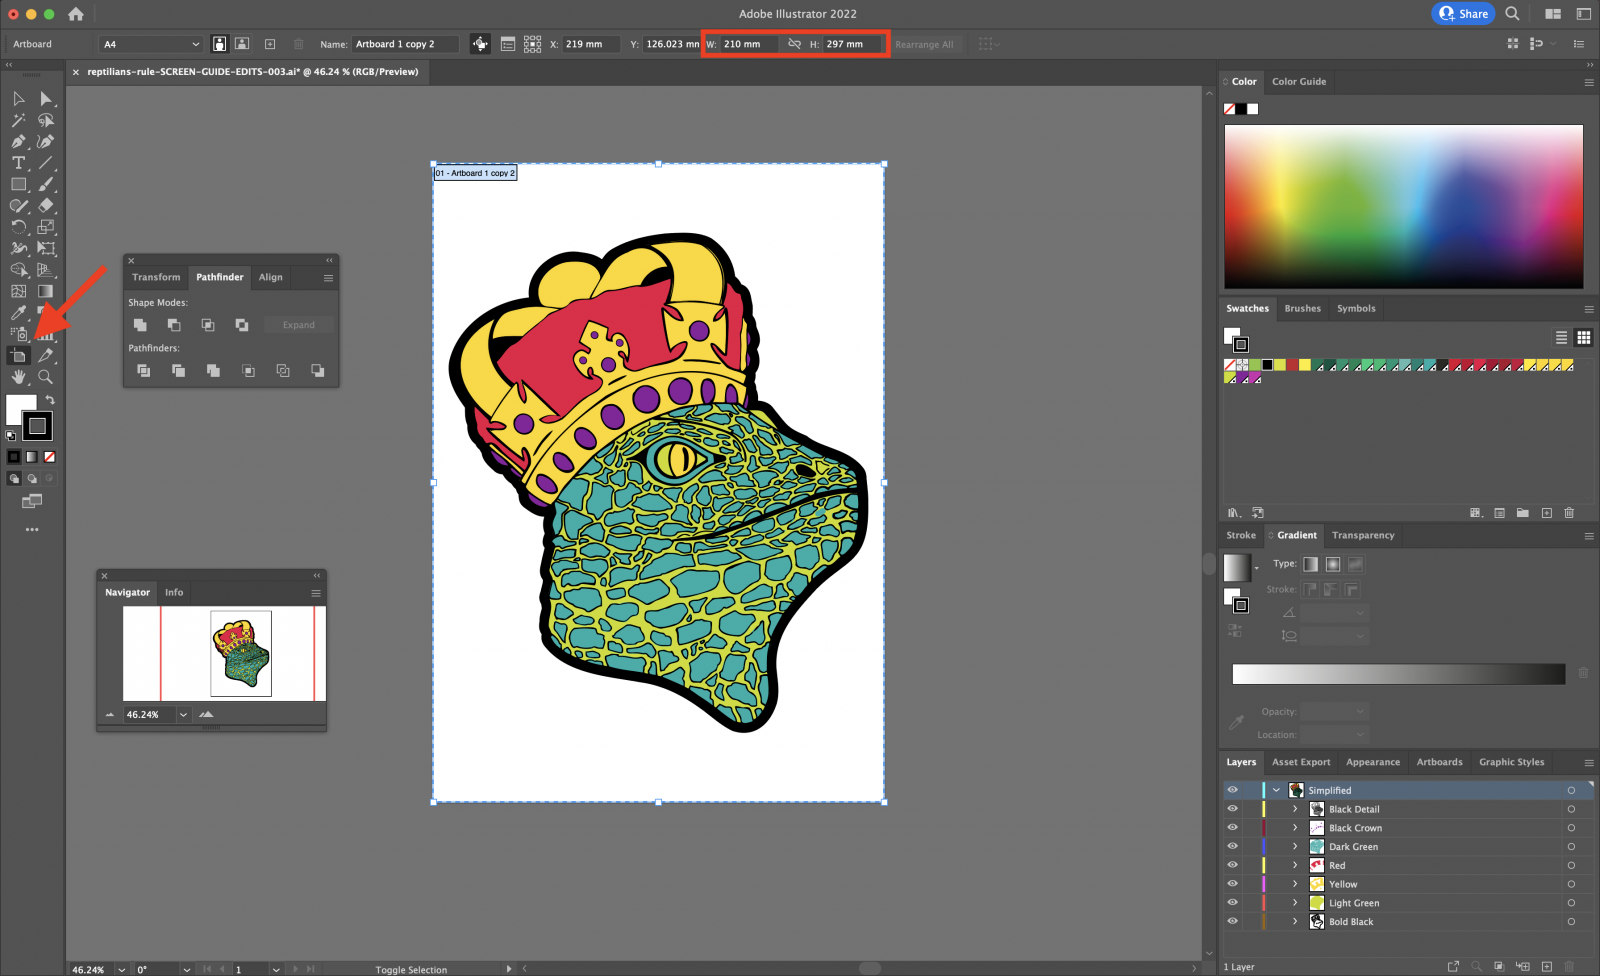Hide the Bold Black layer
This screenshot has width=1600, height=976.
(1233, 921)
